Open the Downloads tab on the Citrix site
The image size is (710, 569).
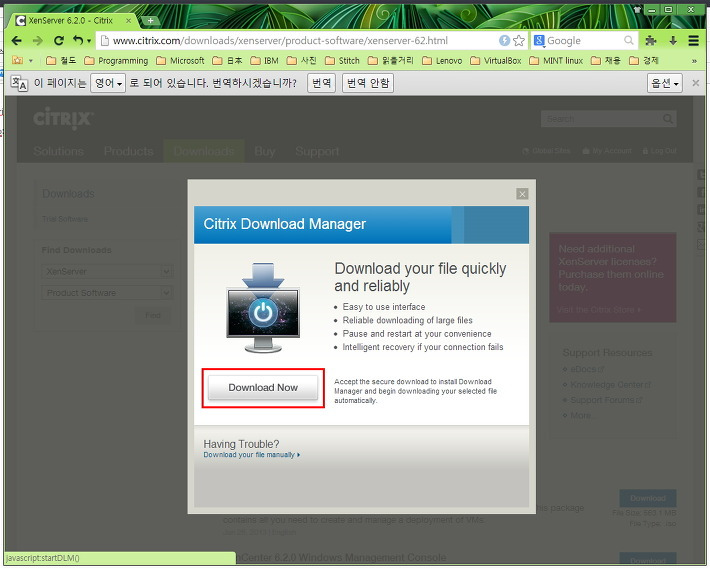pos(204,151)
